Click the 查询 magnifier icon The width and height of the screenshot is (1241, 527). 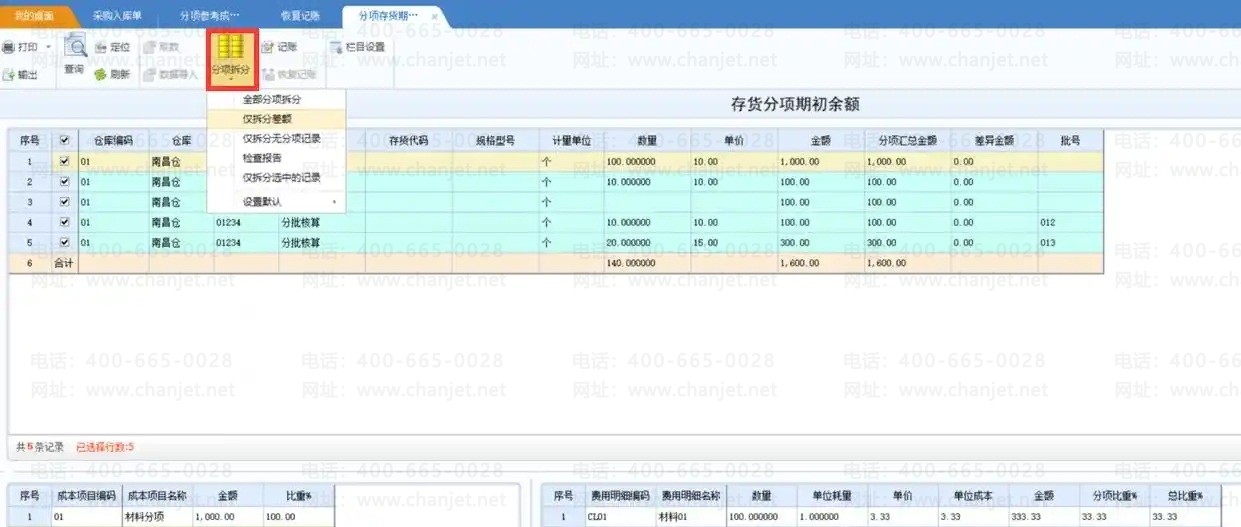point(74,48)
